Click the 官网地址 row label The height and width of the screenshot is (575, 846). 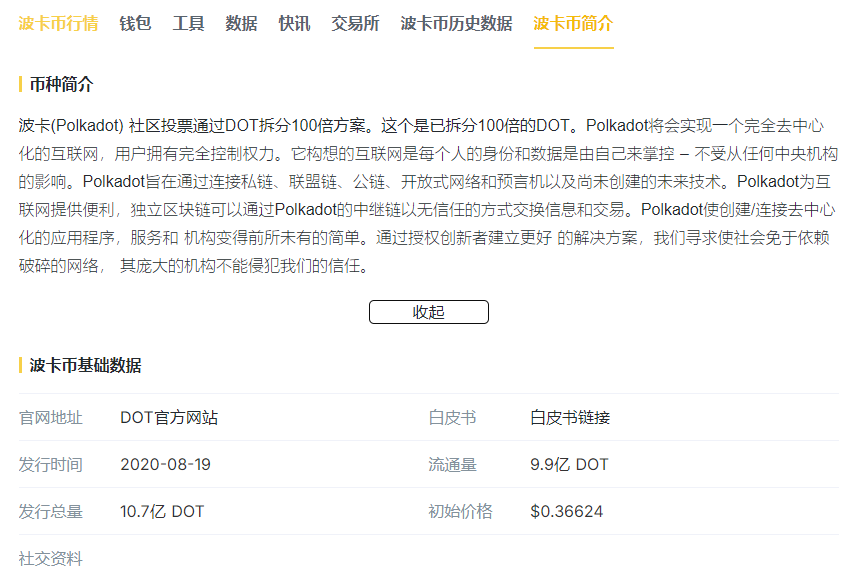click(x=51, y=418)
